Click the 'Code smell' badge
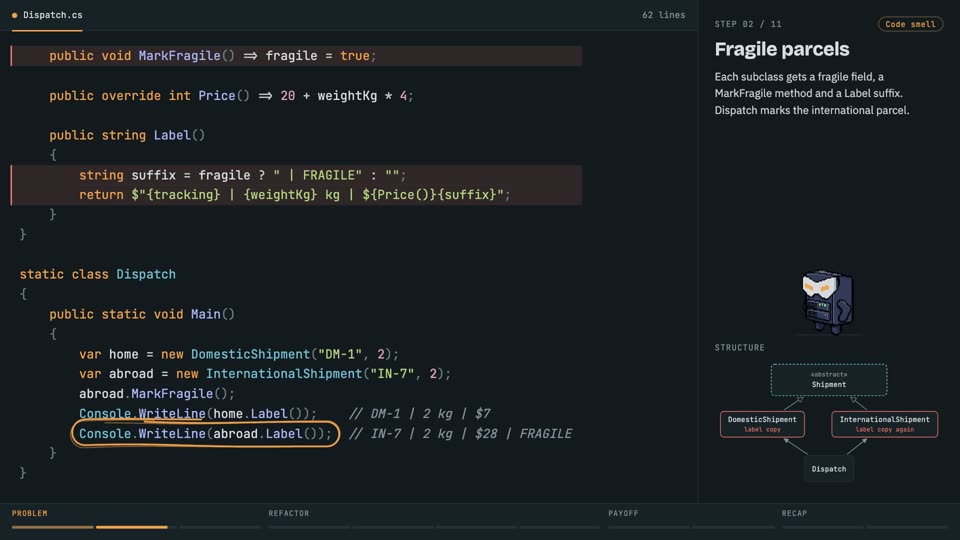Screen dimensions: 960x540 (x=910, y=24)
